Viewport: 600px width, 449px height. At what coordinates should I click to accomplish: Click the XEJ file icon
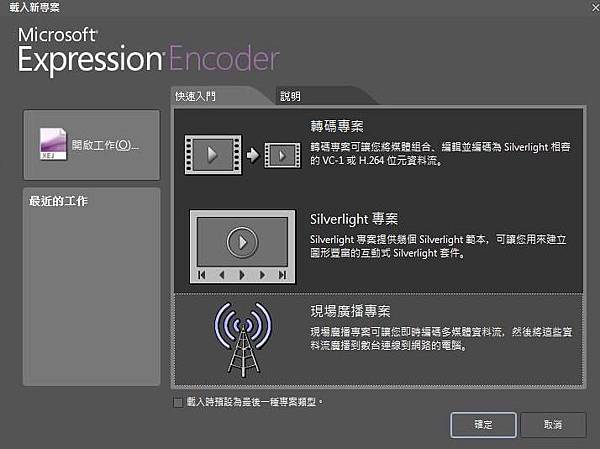tap(53, 144)
